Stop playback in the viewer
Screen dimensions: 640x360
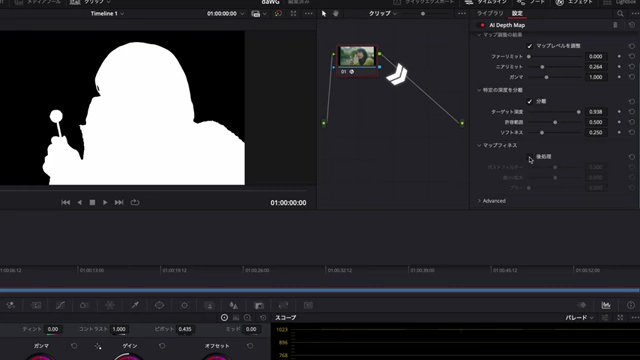tap(92, 202)
